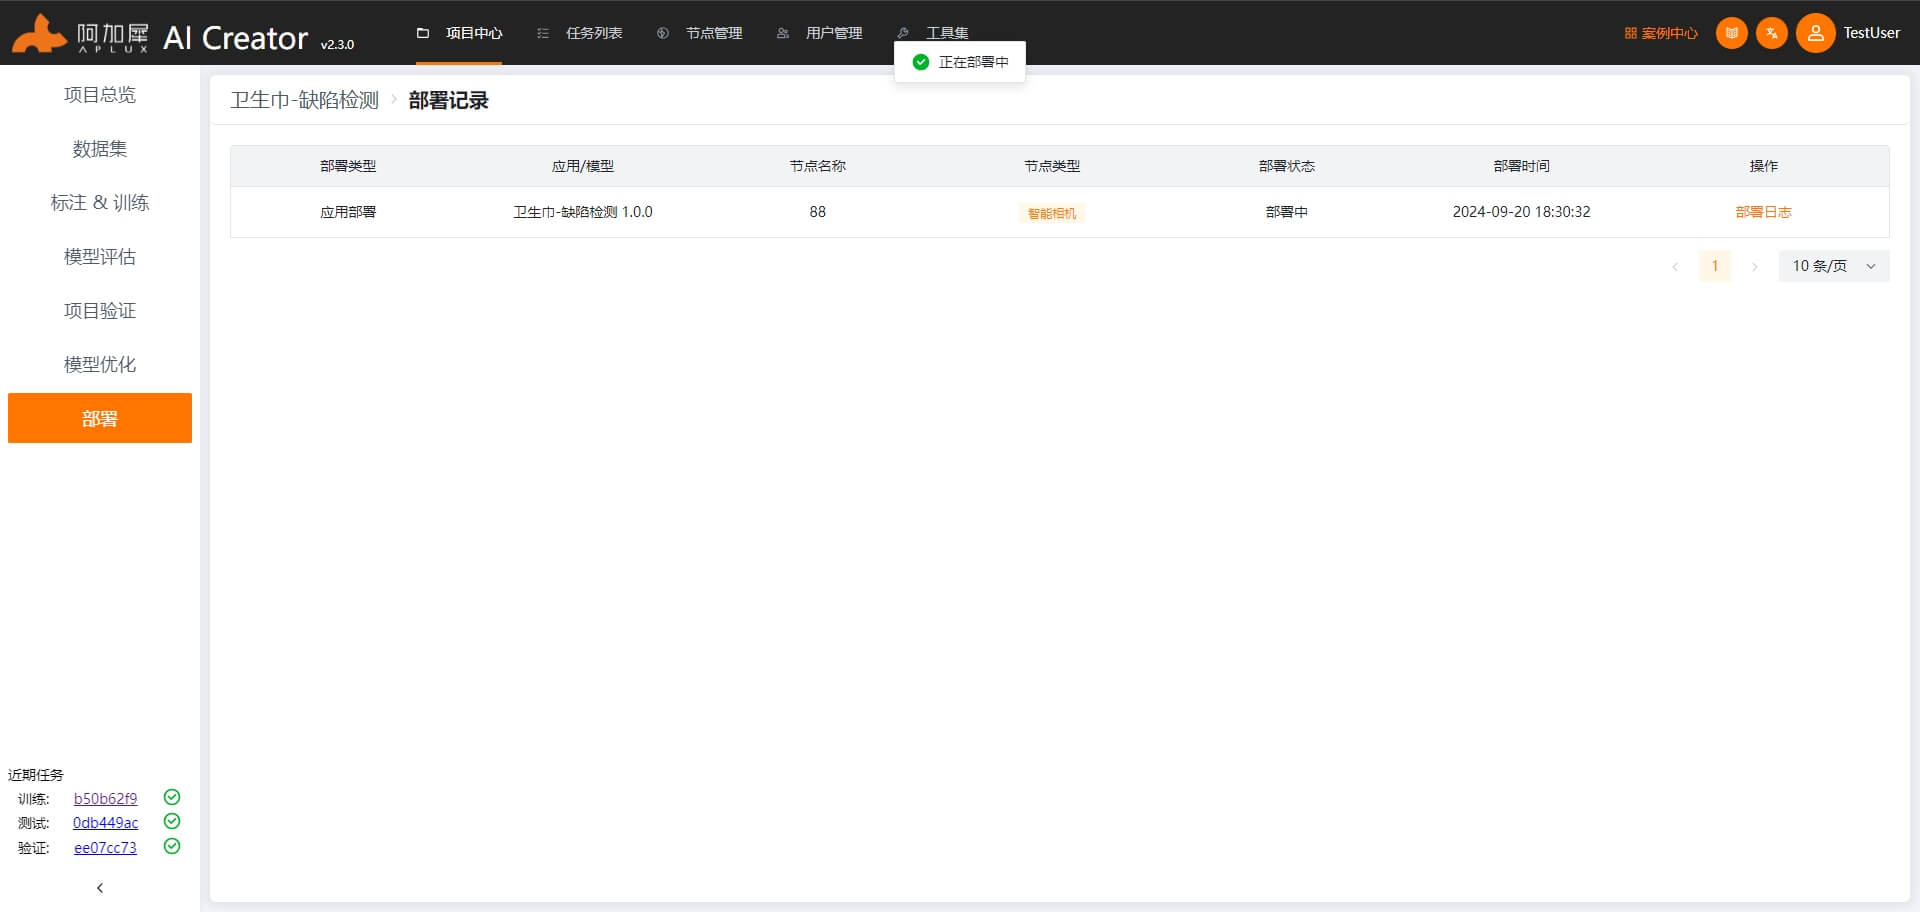Click the language translate icon in header
This screenshot has width=1920, height=912.
pyautogui.click(x=1771, y=33)
